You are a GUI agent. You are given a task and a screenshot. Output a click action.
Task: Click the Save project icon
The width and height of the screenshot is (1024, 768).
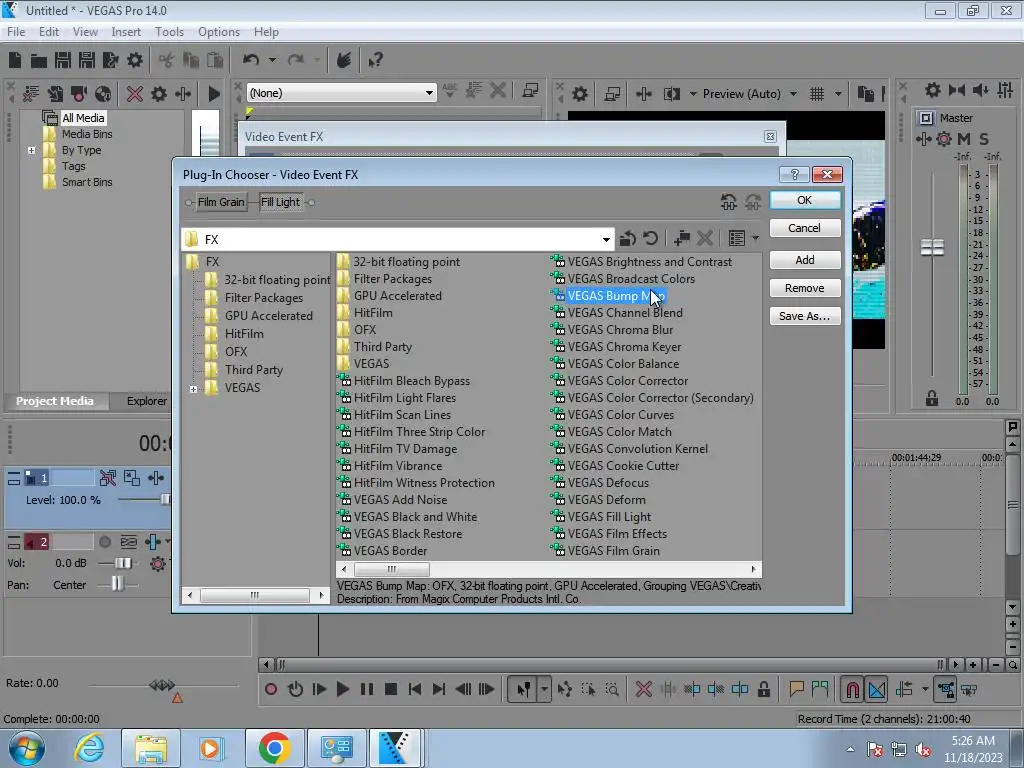[63, 60]
